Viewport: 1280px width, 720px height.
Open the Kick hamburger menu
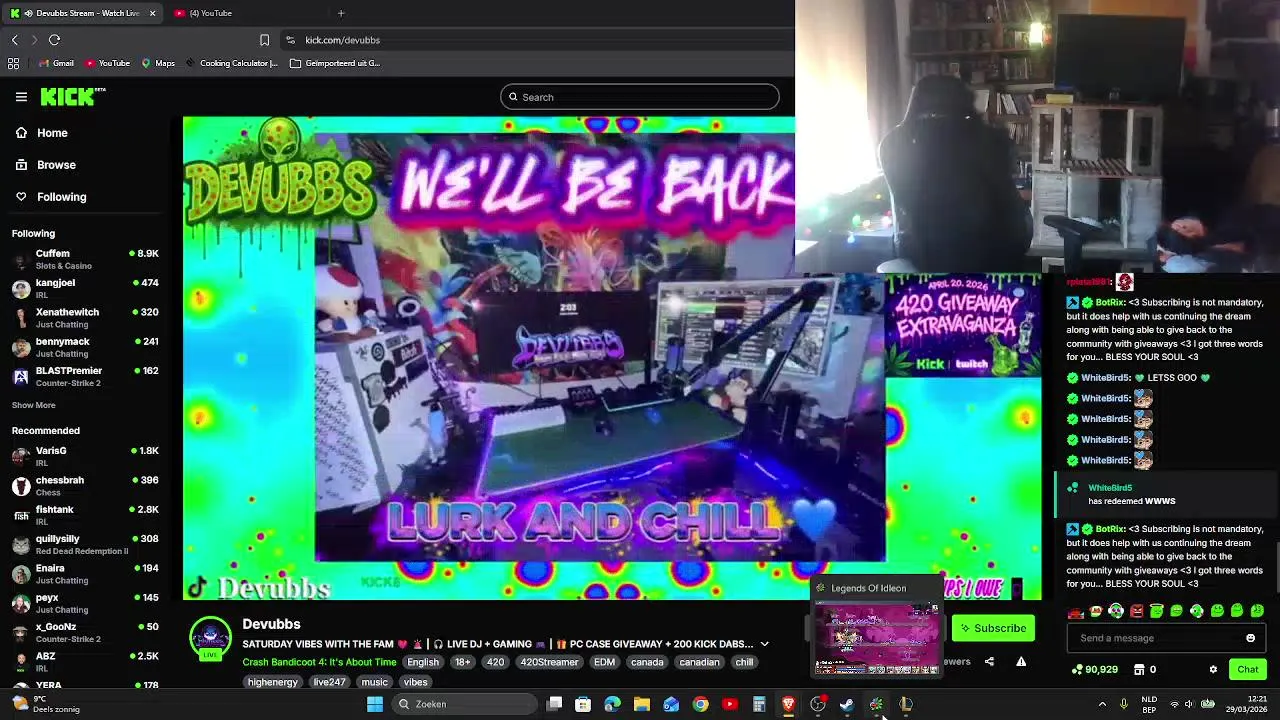click(x=21, y=97)
